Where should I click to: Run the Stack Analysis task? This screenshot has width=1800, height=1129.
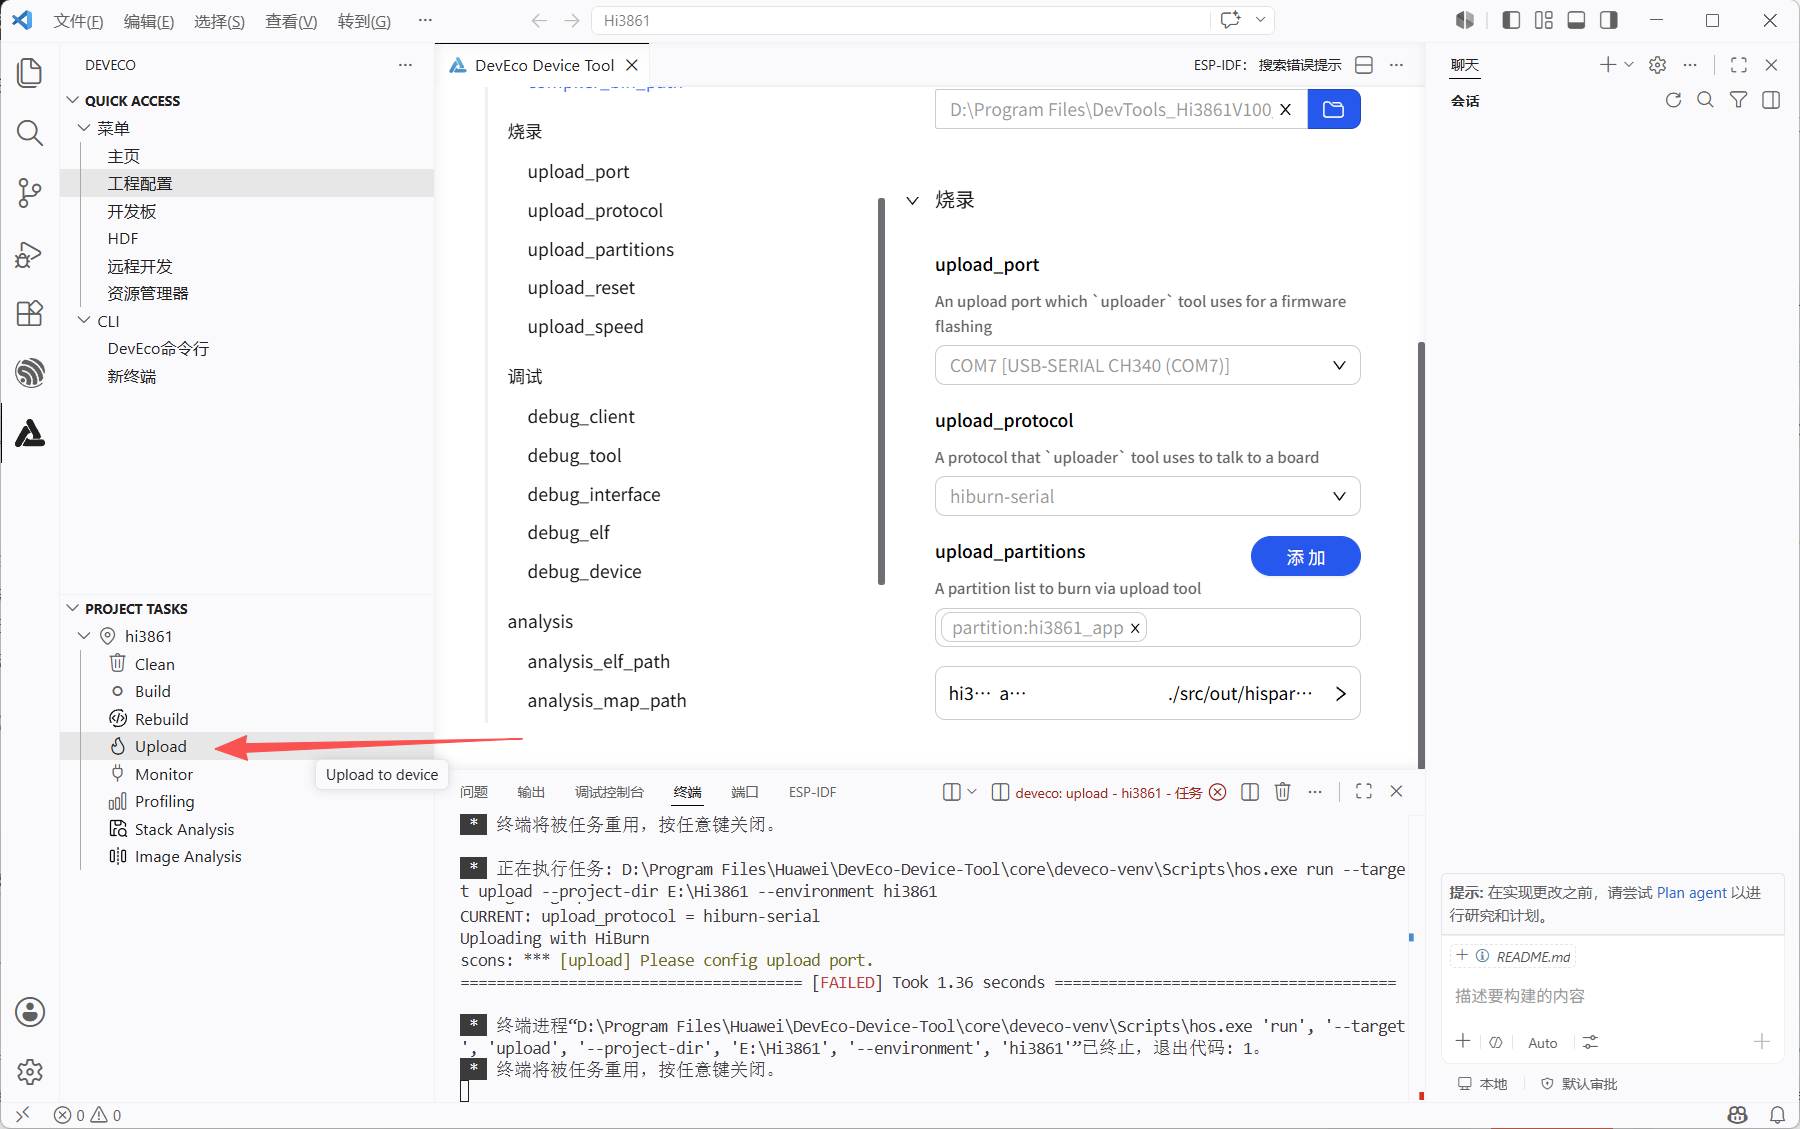click(x=184, y=829)
